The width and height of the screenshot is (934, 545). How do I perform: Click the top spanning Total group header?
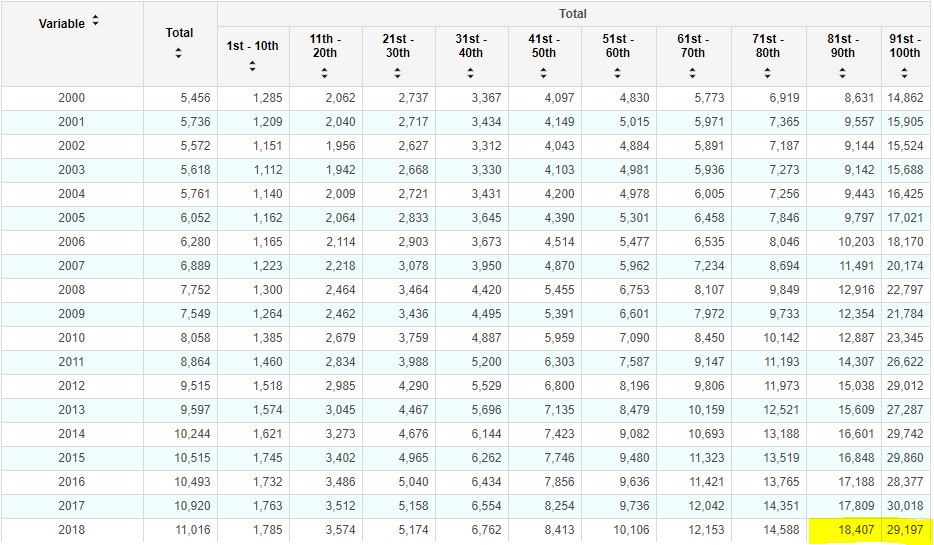point(572,14)
